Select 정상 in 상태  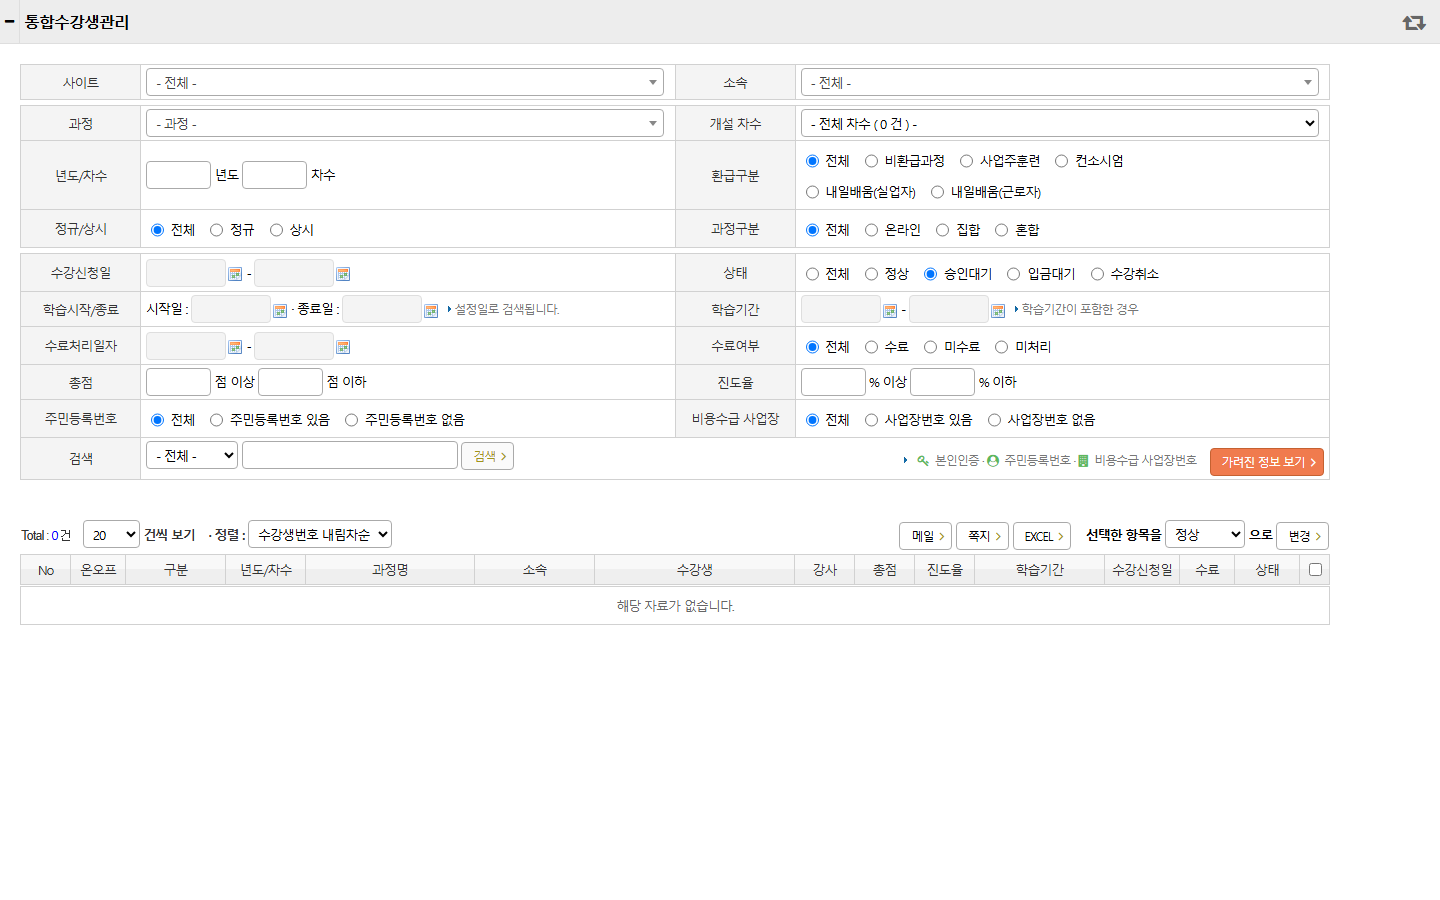click(x=871, y=274)
